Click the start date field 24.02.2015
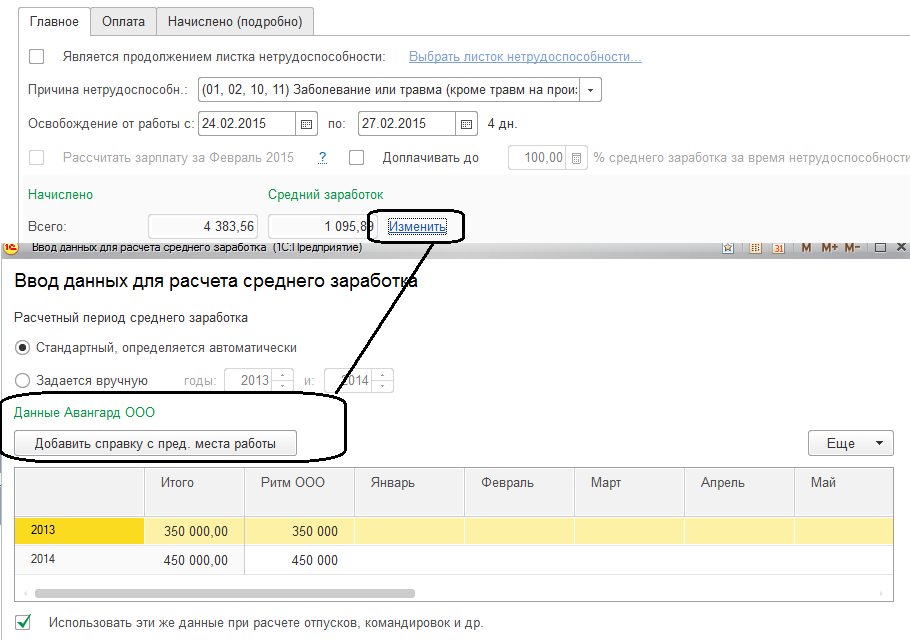This screenshot has height=640, width=910. [x=247, y=124]
